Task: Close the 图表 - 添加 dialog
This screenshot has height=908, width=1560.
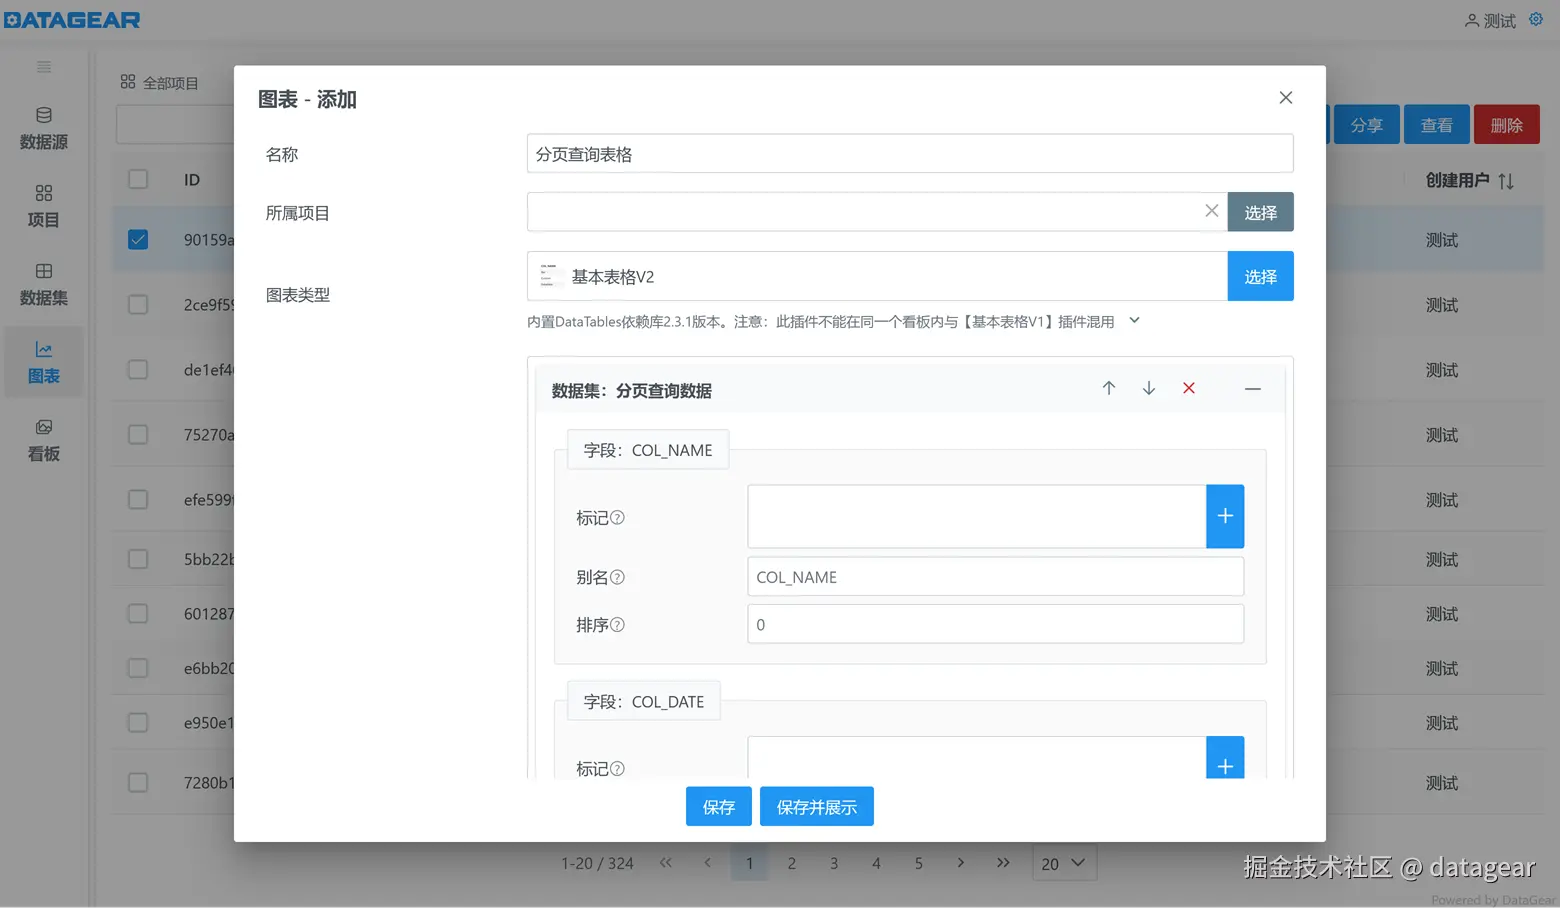Action: 1286,97
